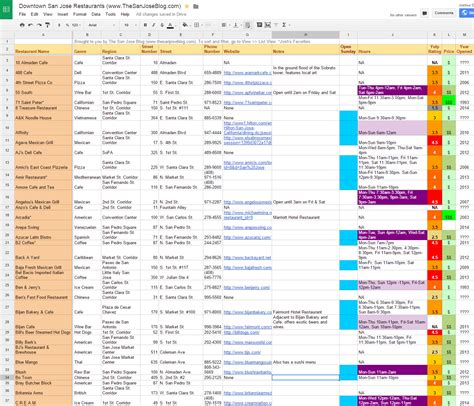Redo the last action
The image size is (474, 406).
(x=39, y=25)
